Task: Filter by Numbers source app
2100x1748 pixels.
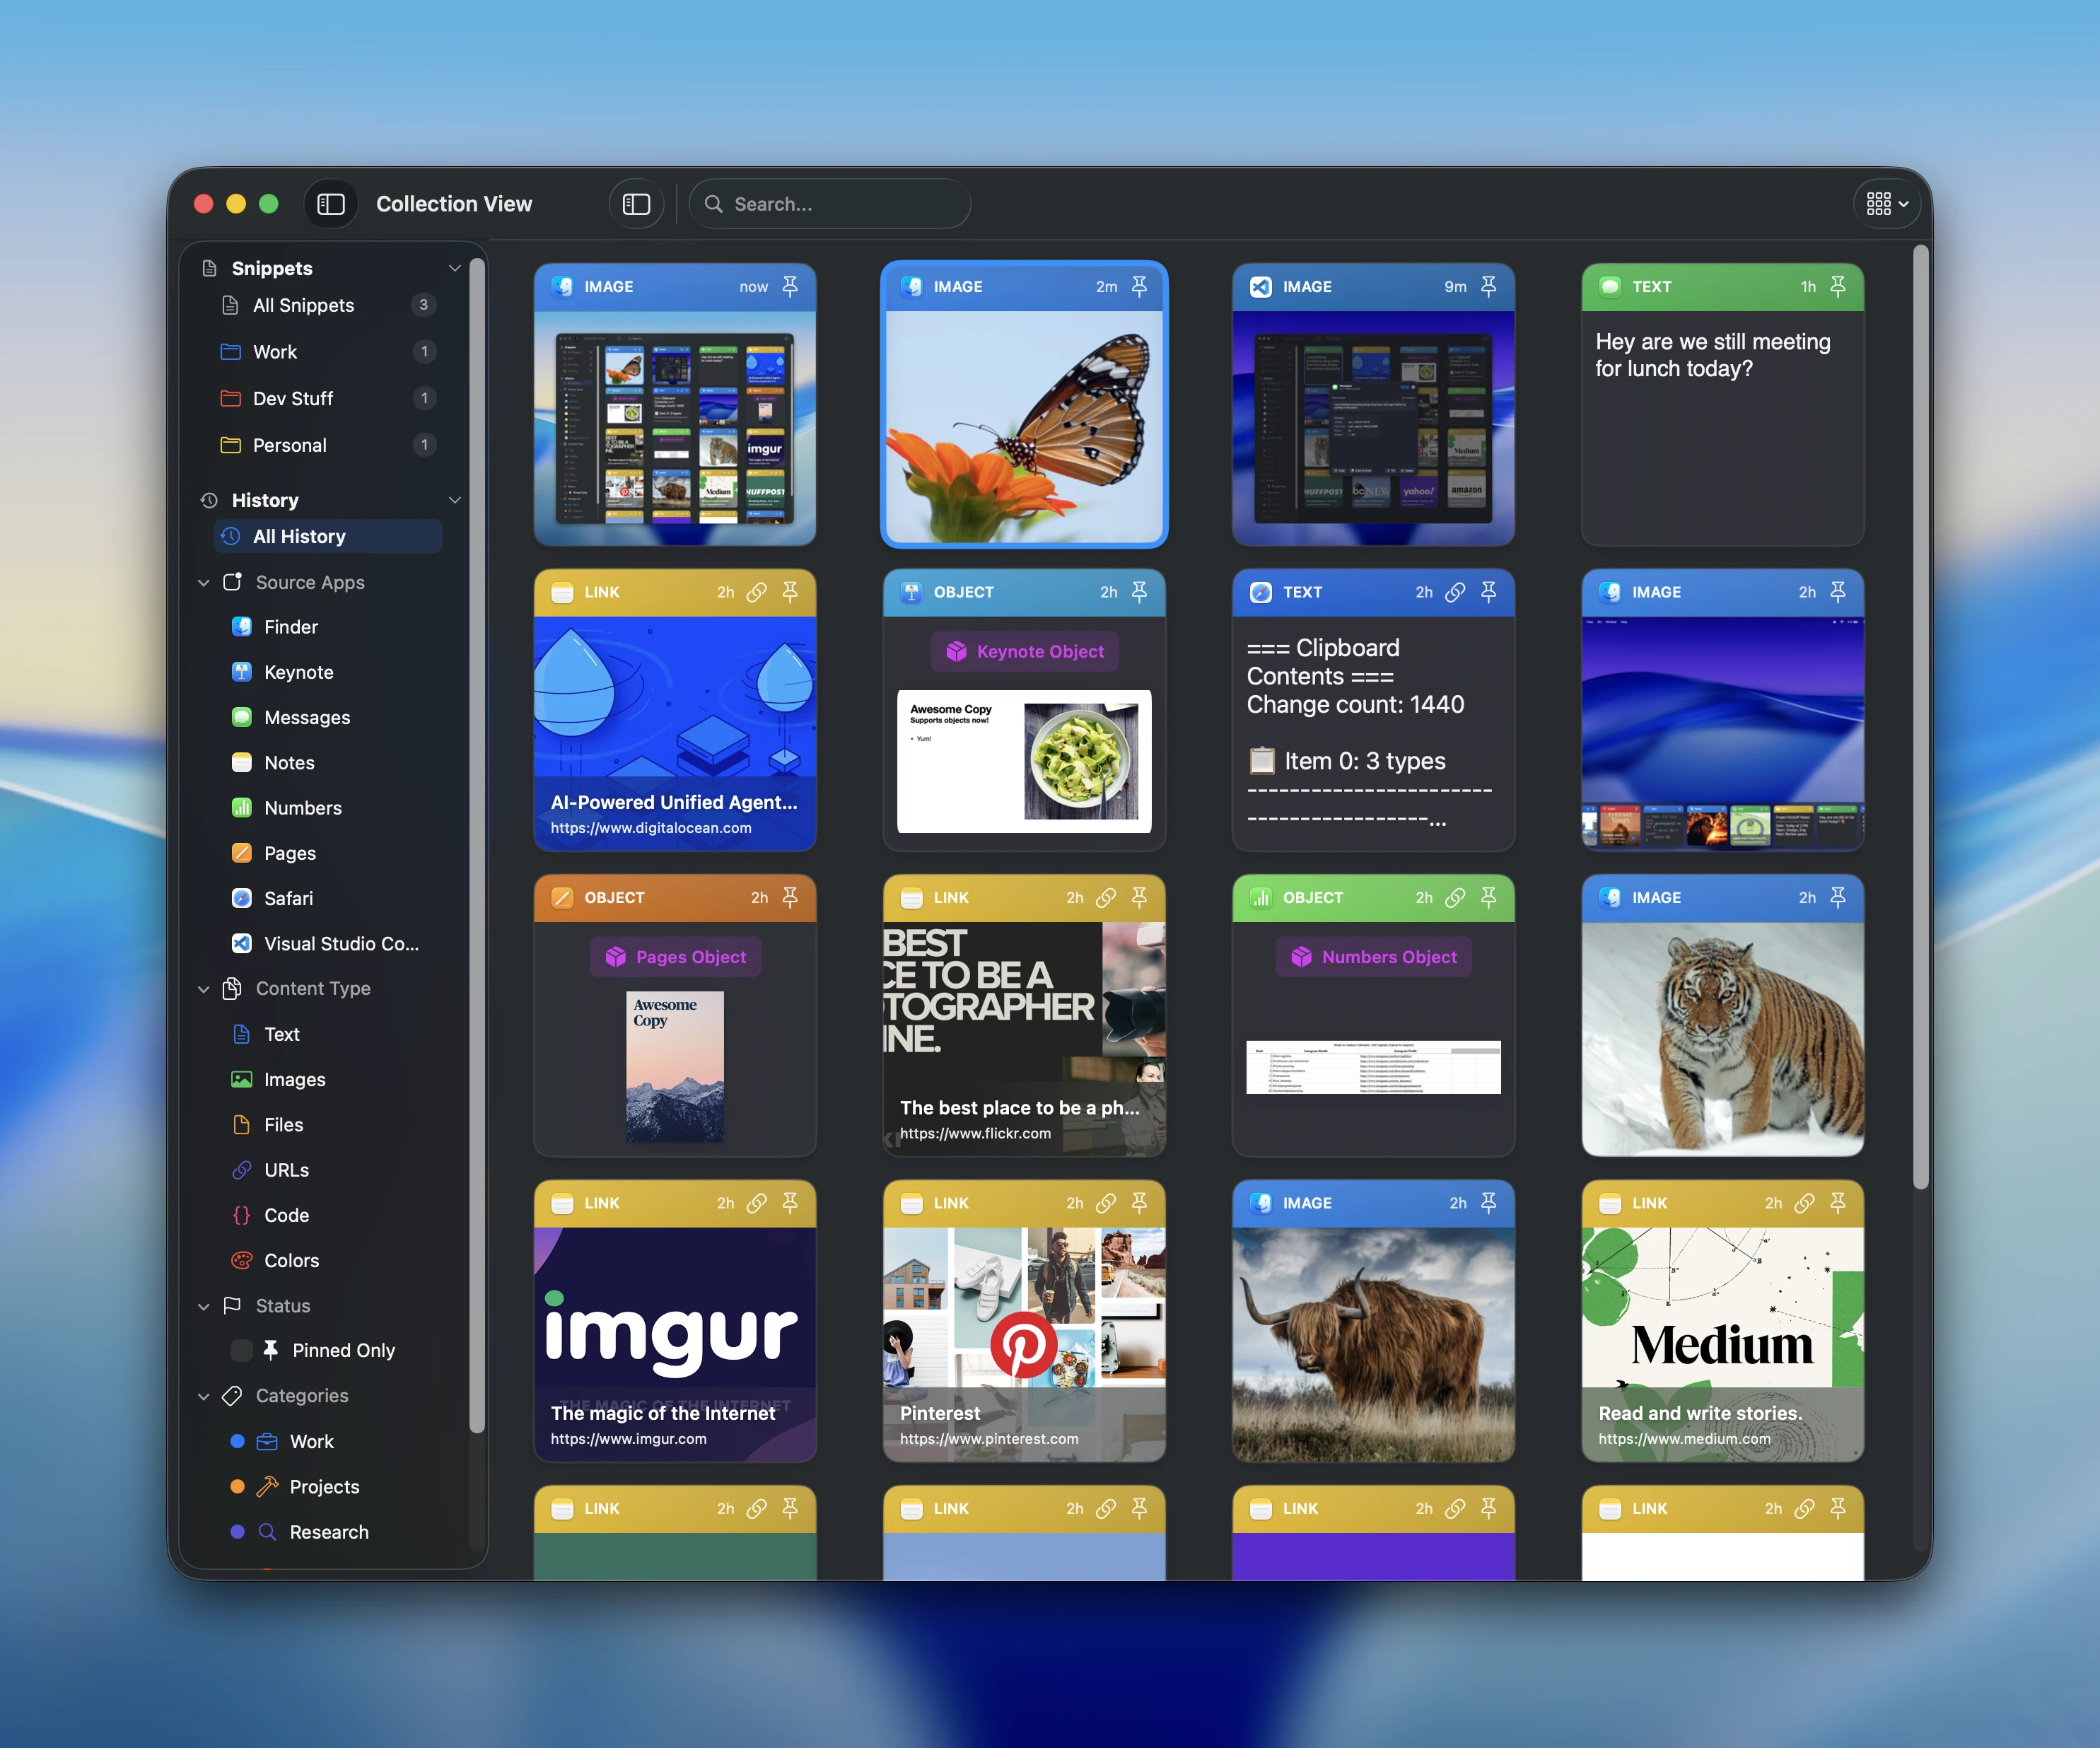Action: tap(302, 808)
